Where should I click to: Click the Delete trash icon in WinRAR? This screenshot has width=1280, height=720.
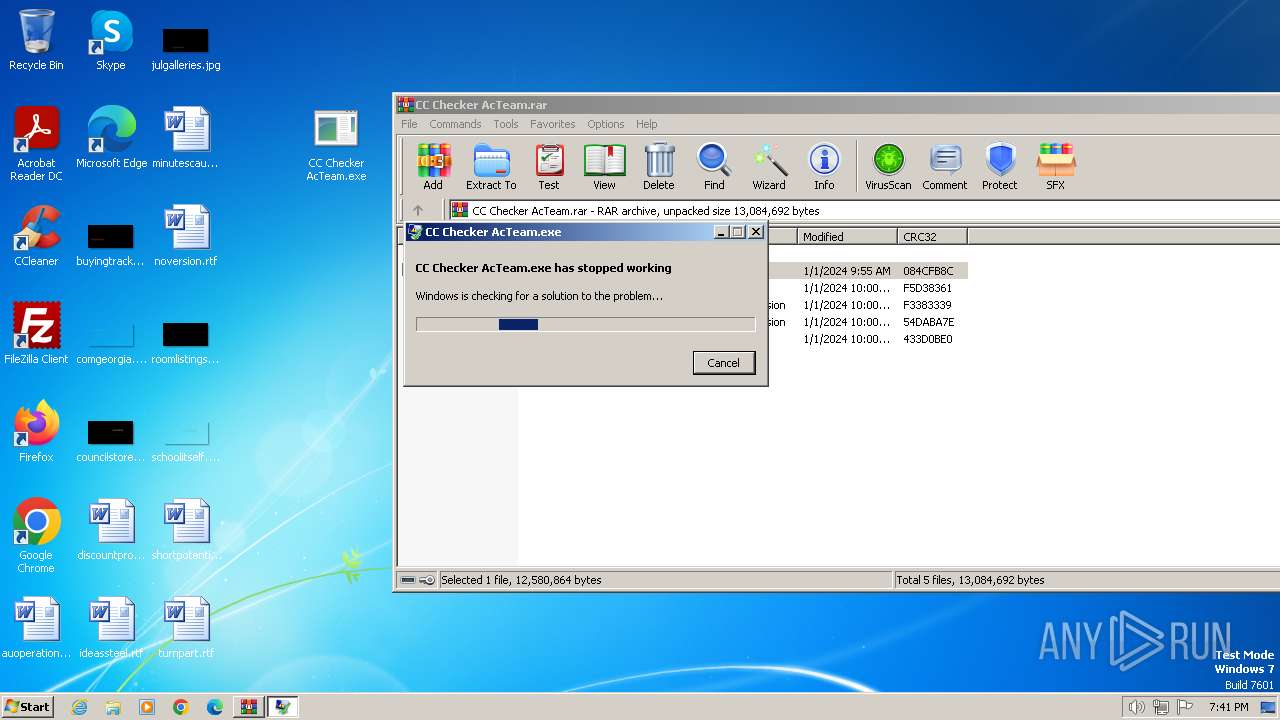[658, 166]
